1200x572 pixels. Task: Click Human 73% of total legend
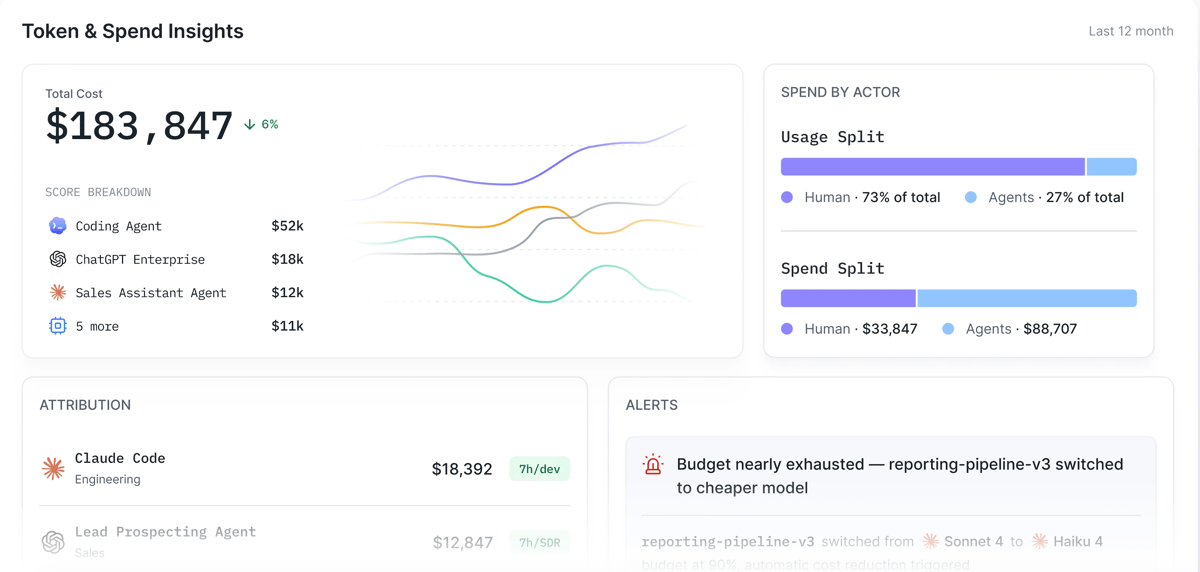pyautogui.click(x=861, y=198)
